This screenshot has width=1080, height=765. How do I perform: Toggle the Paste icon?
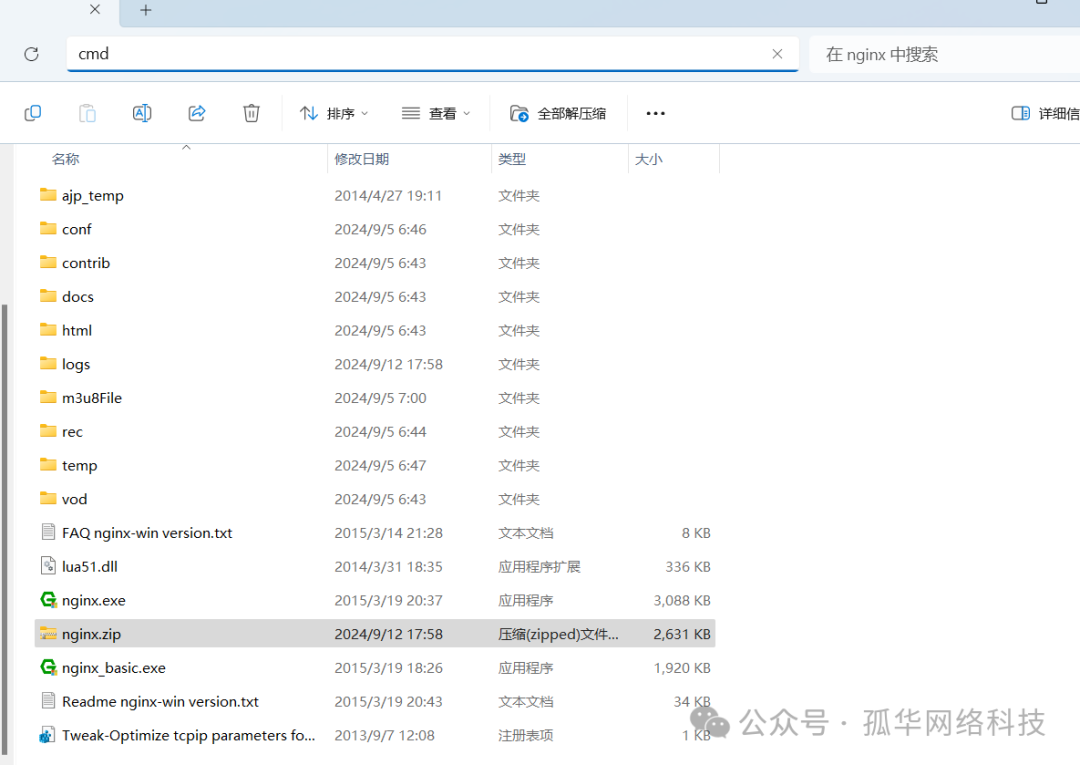pos(87,113)
